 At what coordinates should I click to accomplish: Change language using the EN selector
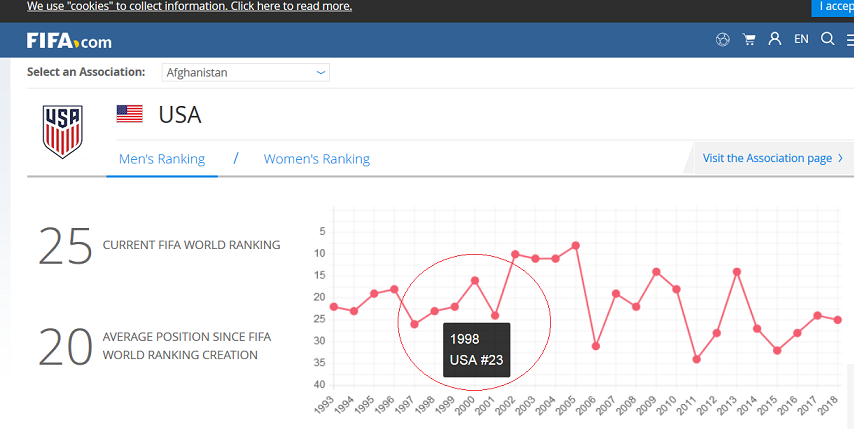801,40
